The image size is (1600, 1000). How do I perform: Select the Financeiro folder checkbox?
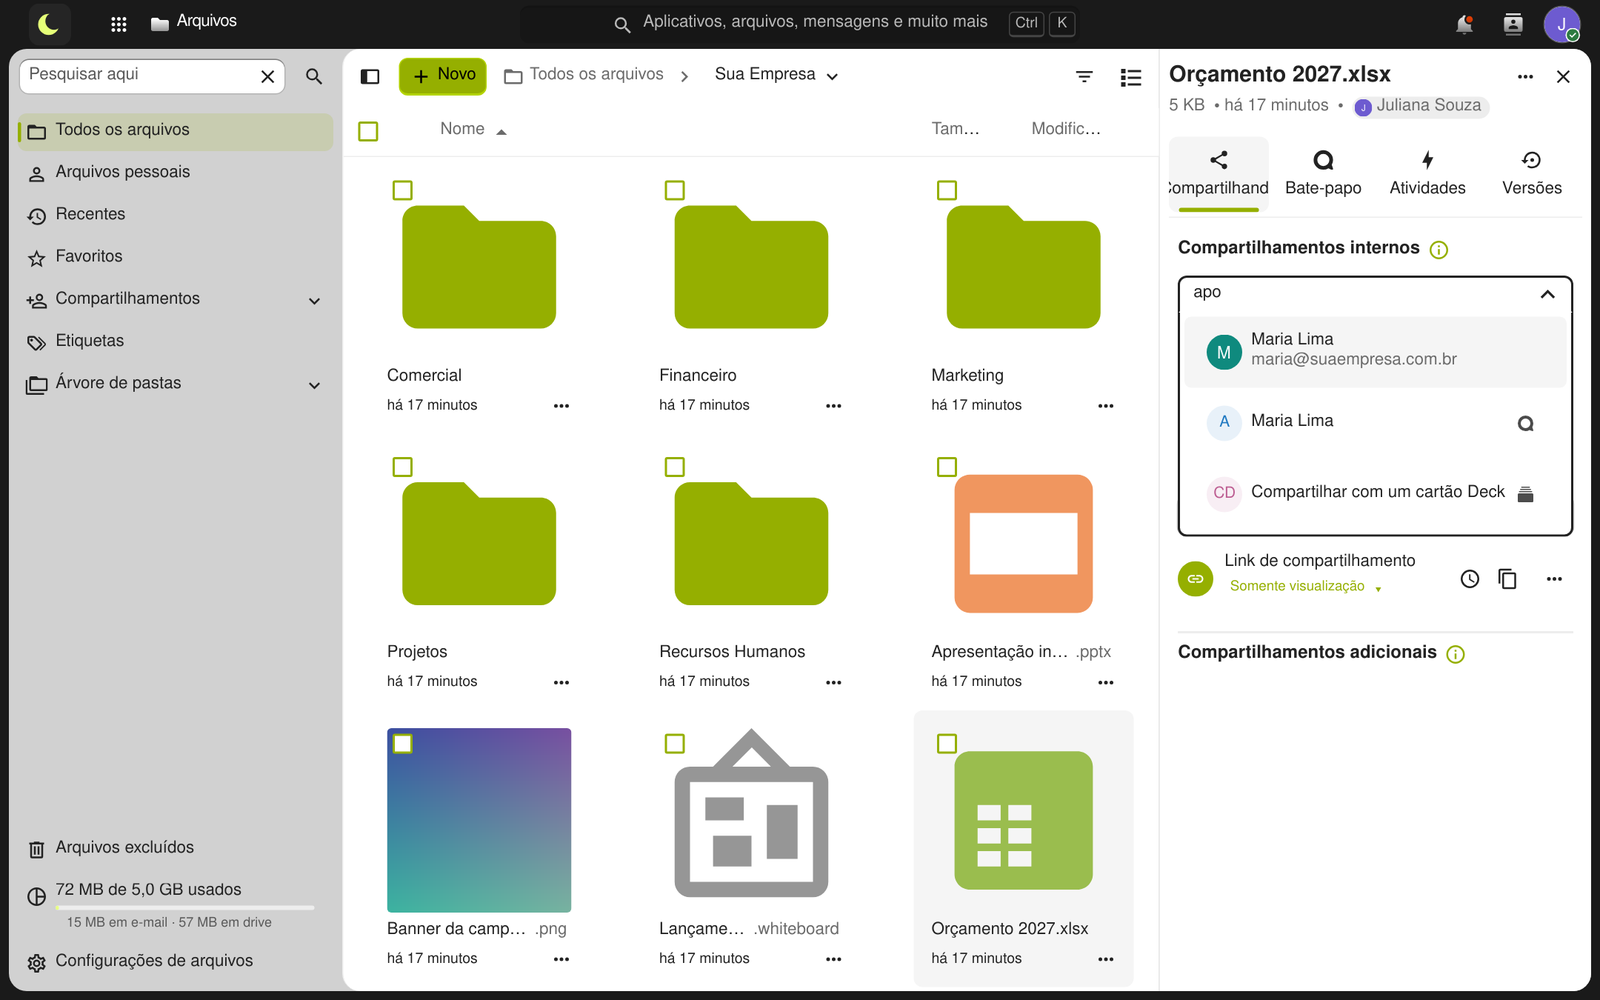point(675,190)
